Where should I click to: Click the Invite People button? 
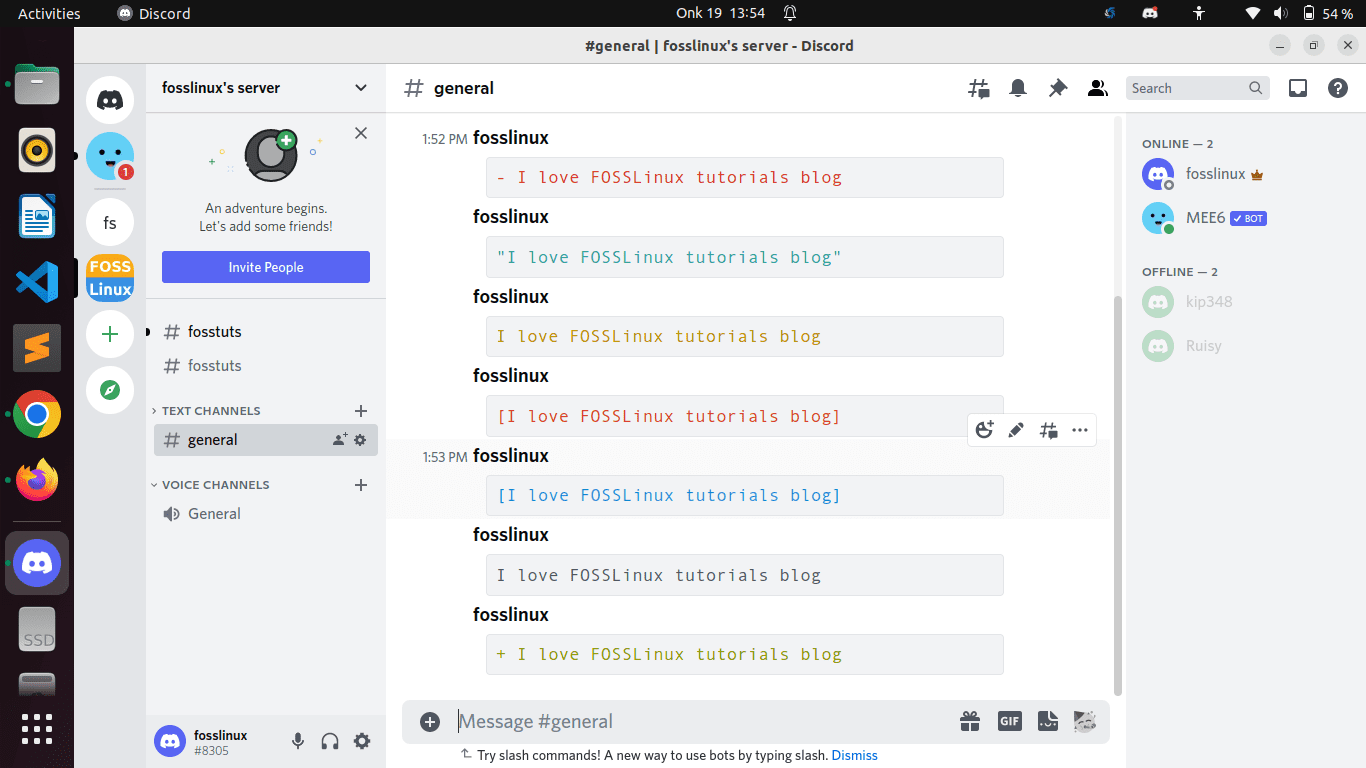click(x=266, y=267)
